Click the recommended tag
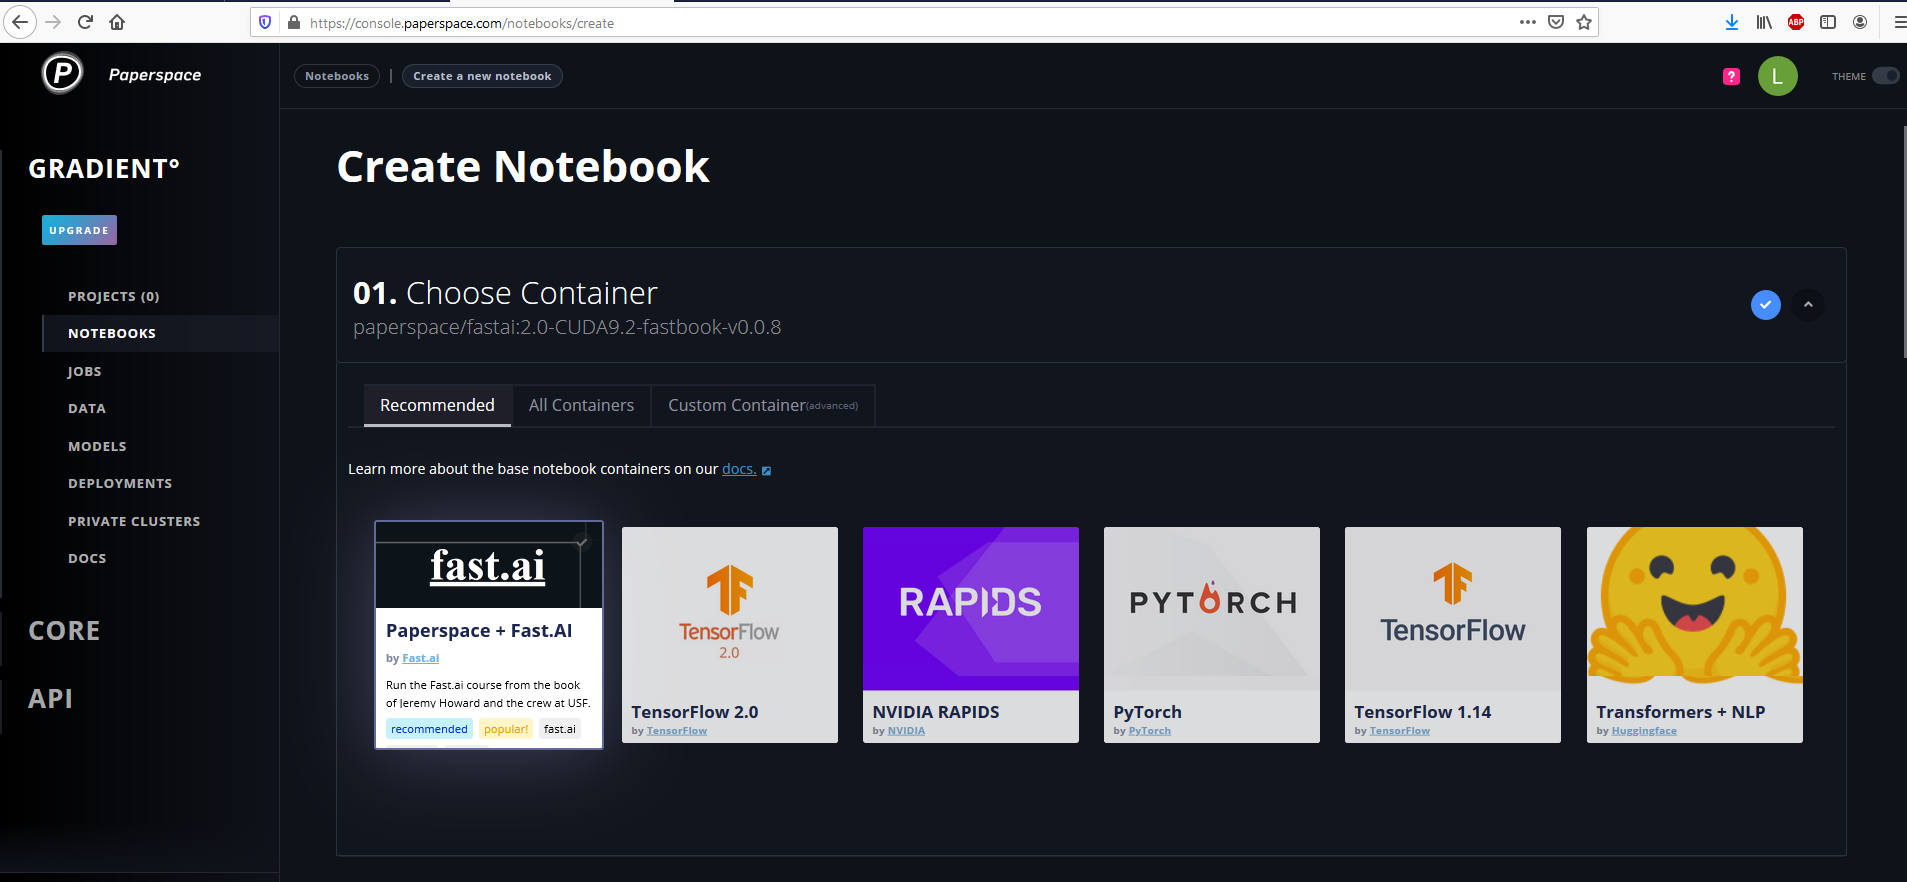The width and height of the screenshot is (1907, 882). (429, 729)
